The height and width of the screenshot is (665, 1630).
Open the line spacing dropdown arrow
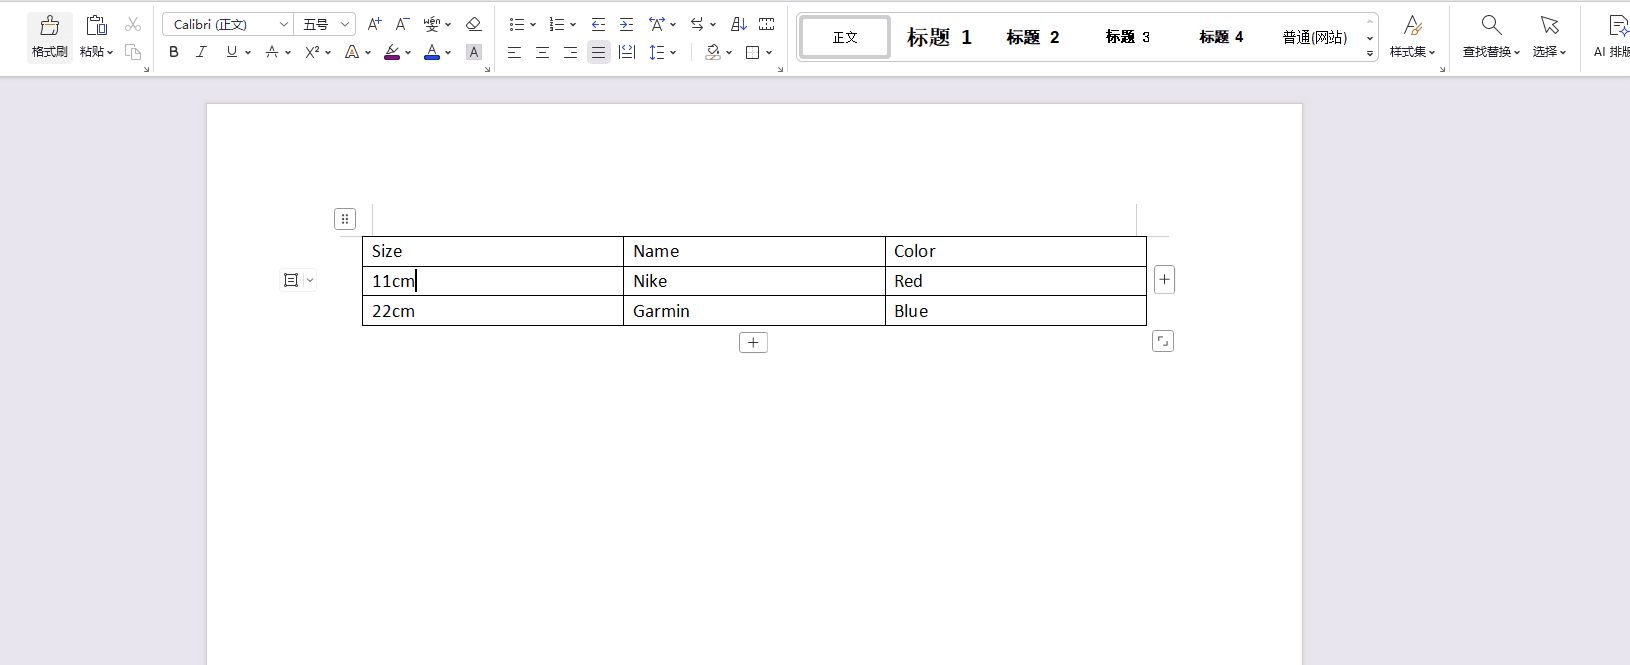pyautogui.click(x=673, y=52)
